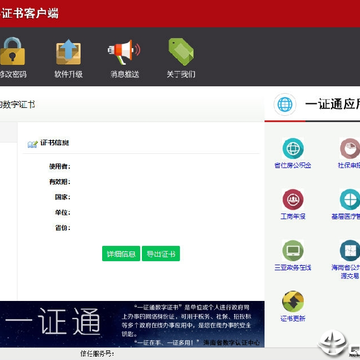The height and width of the screenshot is (360, 360).
Task: Open the 基层医疗 teal cross icon
Action: [350, 199]
